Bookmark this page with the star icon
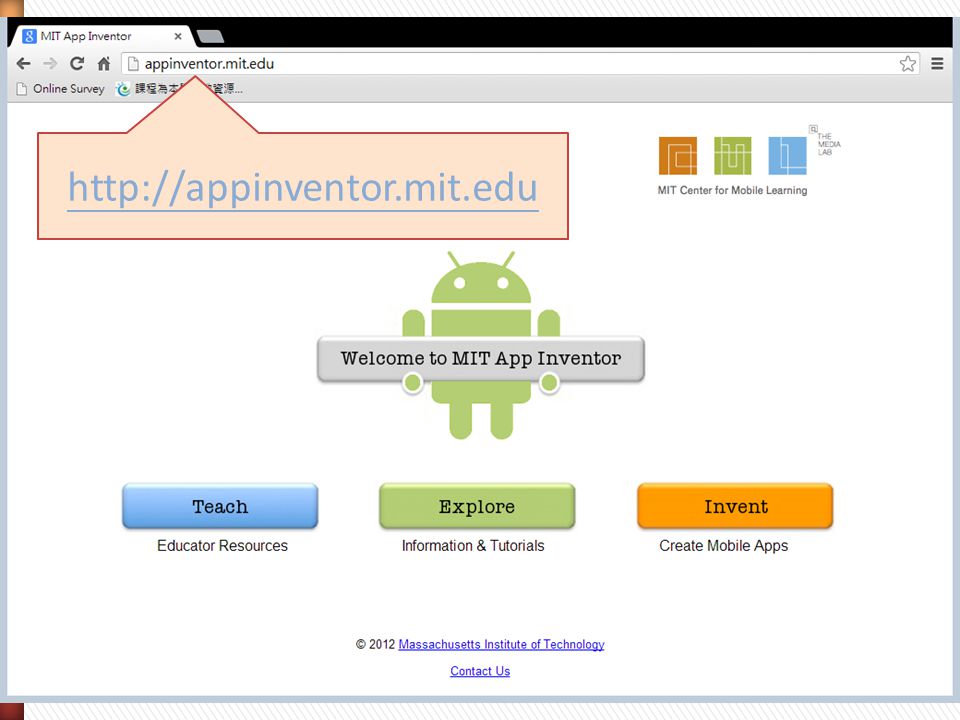Image resolution: width=960 pixels, height=720 pixels. tap(907, 64)
